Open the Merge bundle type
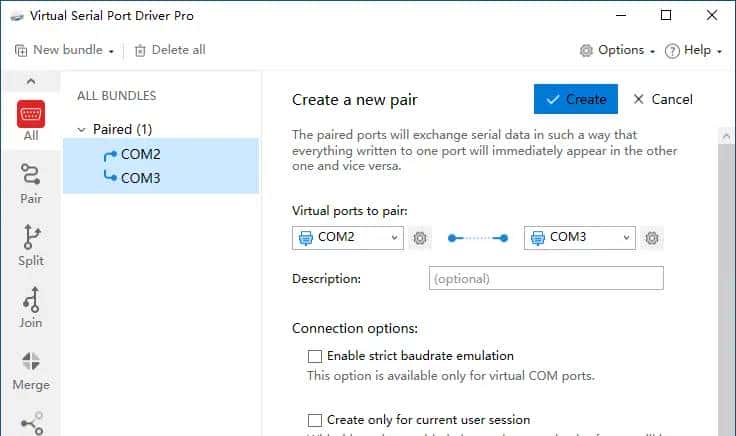The width and height of the screenshot is (736, 436). tap(31, 370)
